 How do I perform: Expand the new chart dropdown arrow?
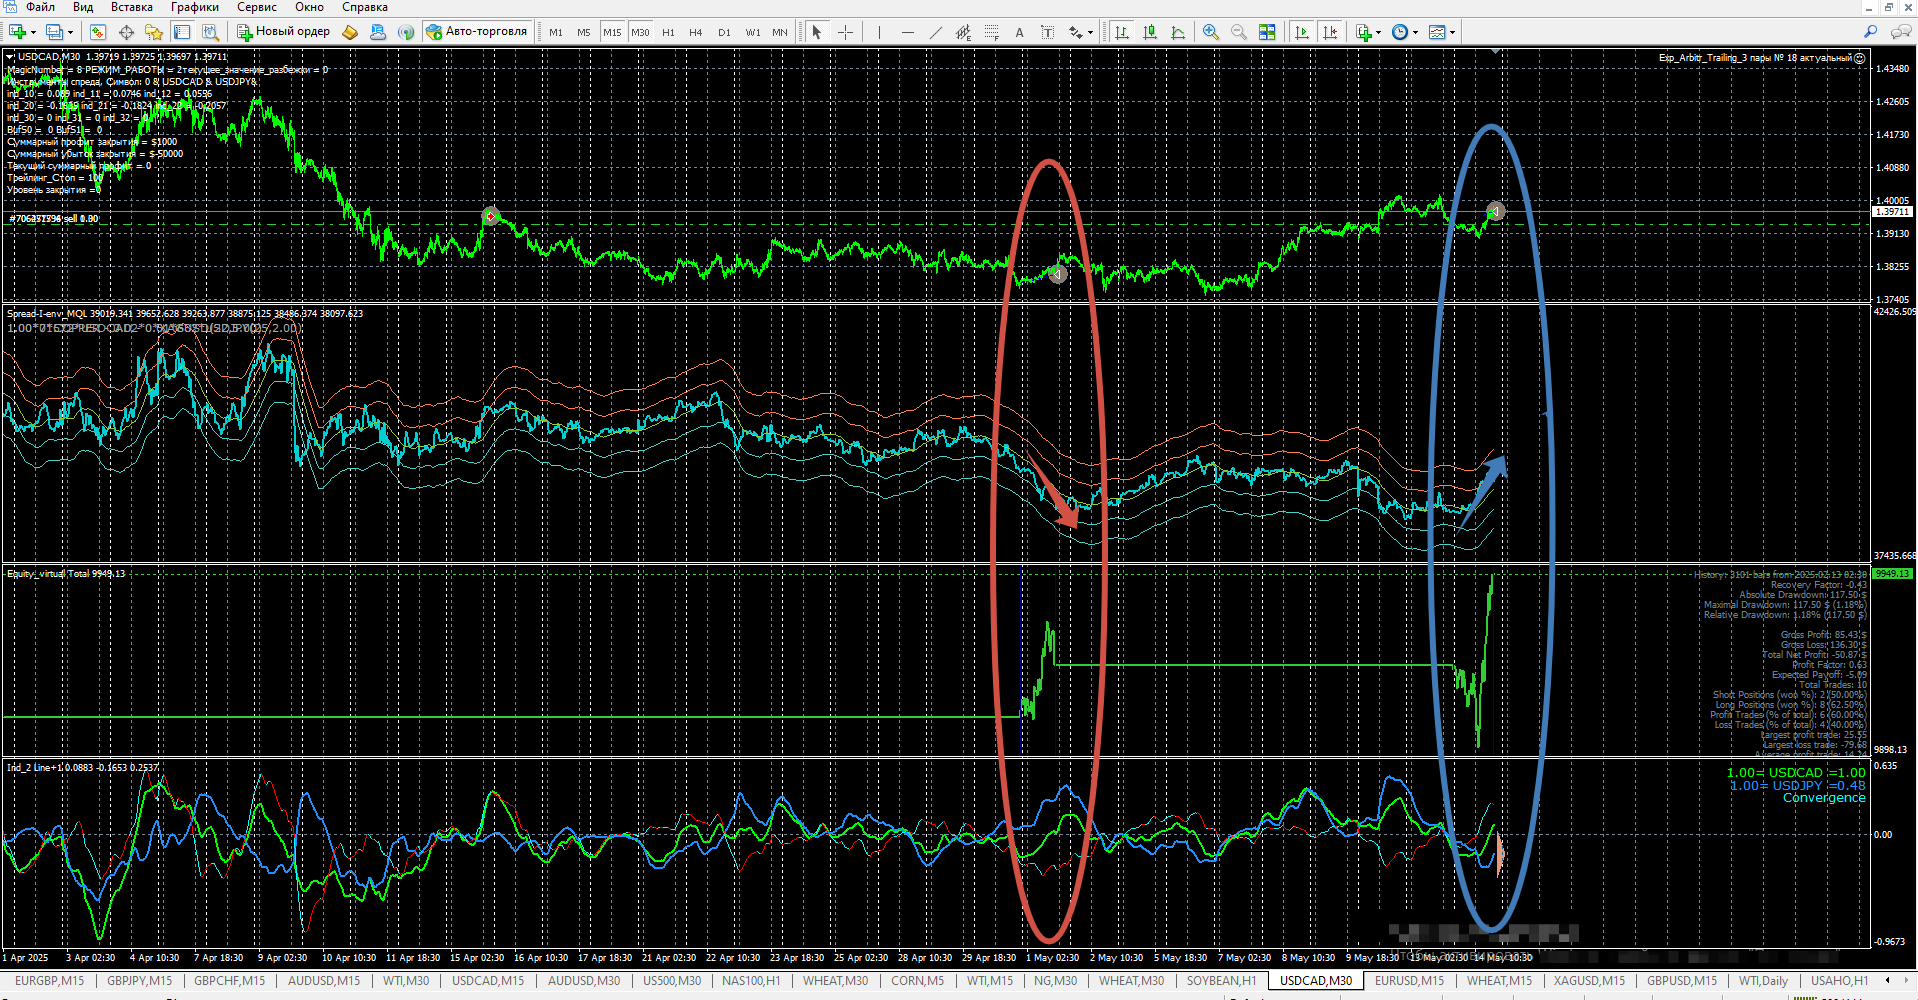[33, 32]
